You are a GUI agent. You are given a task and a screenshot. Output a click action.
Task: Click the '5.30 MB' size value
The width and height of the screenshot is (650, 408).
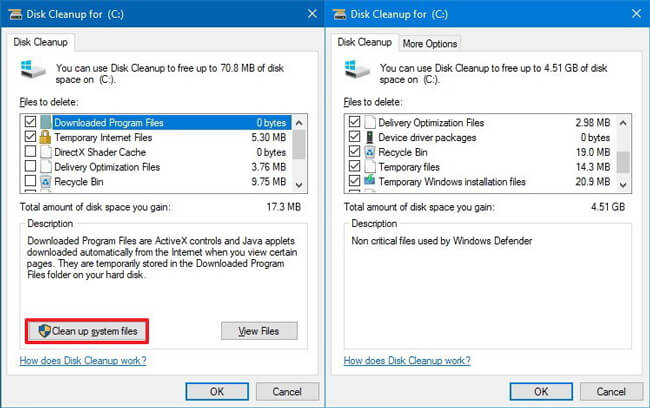269,137
